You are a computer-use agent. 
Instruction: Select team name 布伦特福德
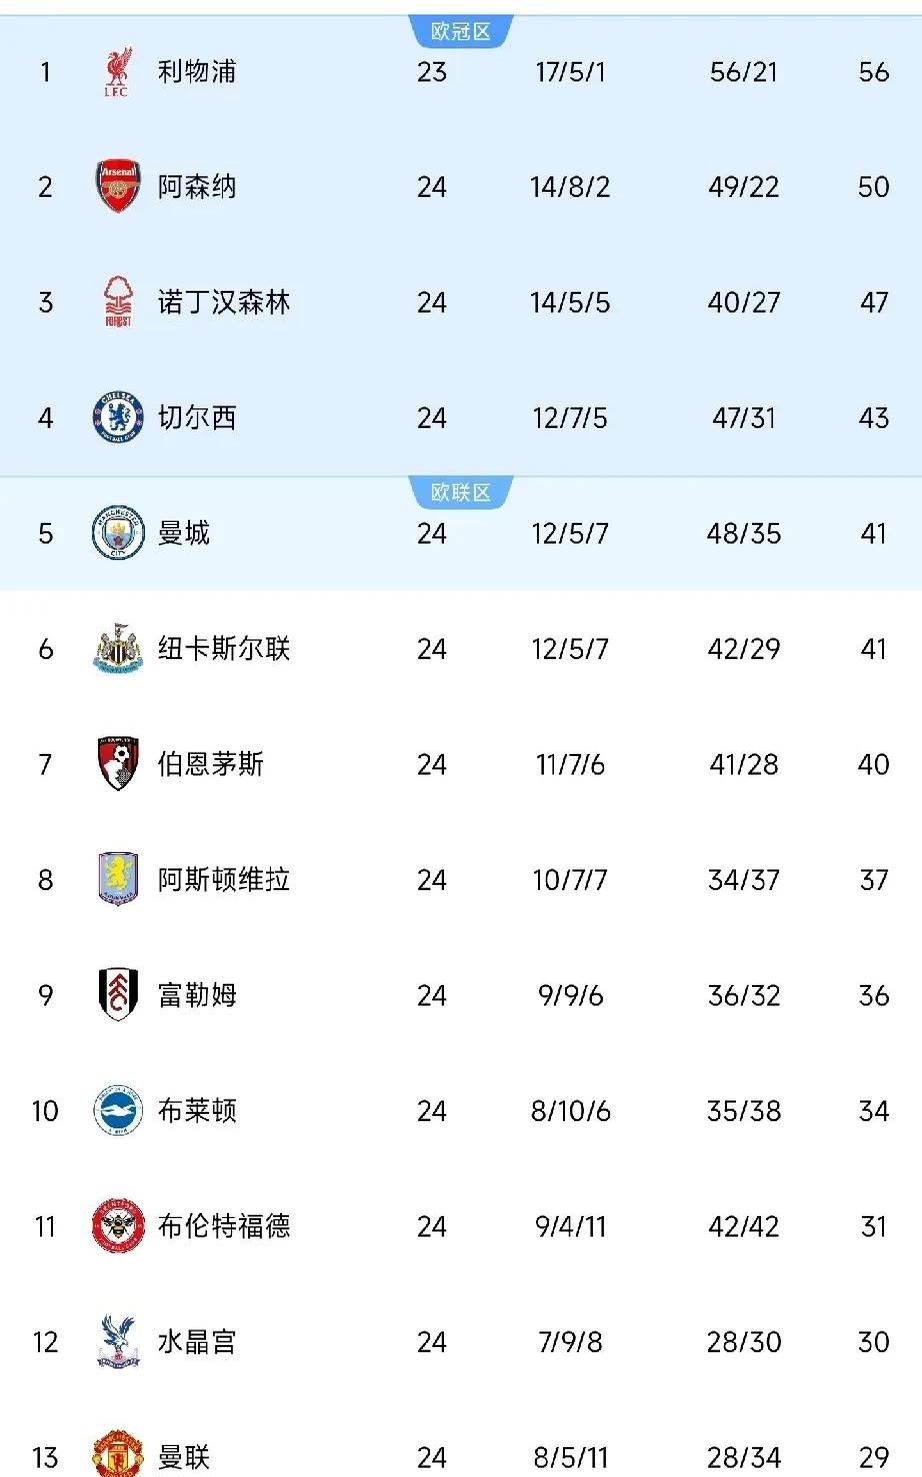click(x=224, y=1226)
